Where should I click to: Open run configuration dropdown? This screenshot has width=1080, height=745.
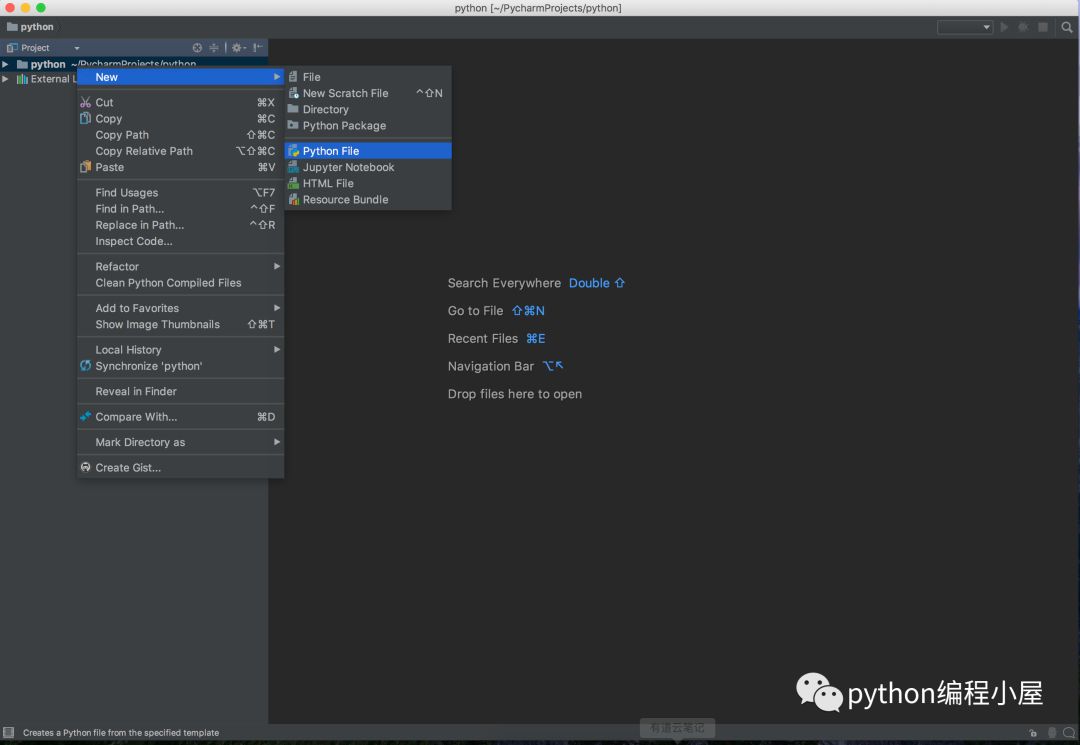[x=964, y=27]
